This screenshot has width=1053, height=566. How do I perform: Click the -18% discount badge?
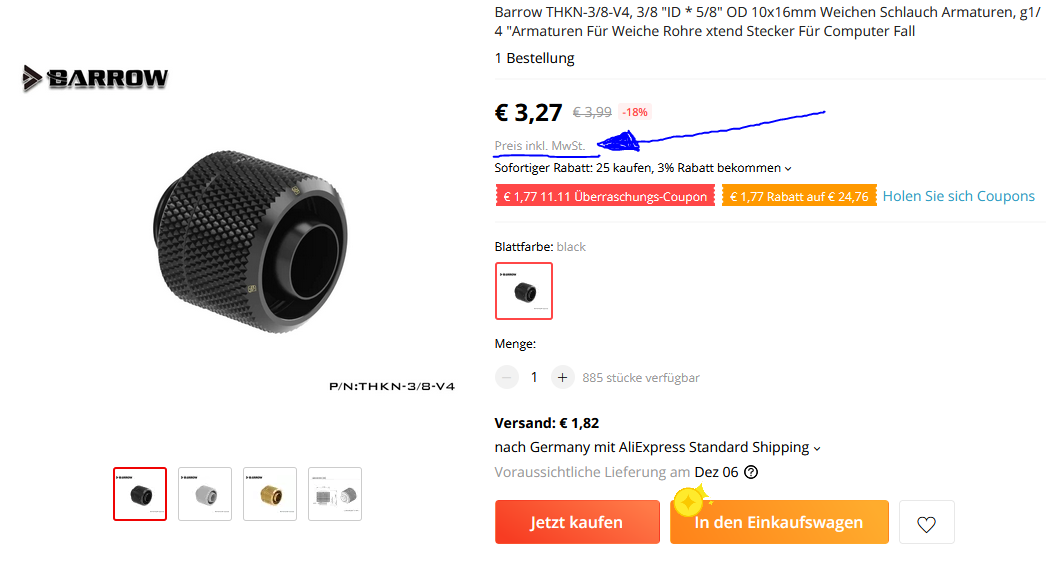click(x=635, y=112)
